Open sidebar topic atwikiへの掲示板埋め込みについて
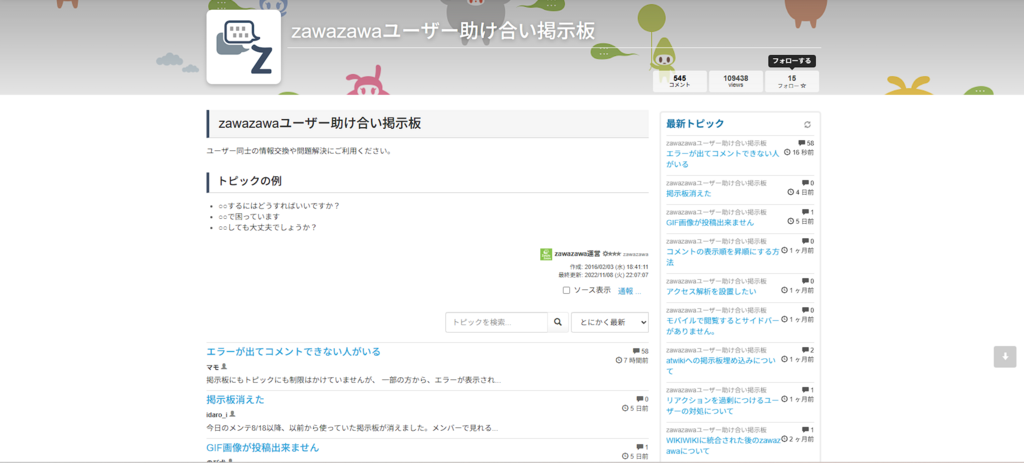Screen dimensions: 1024x463 (720, 366)
